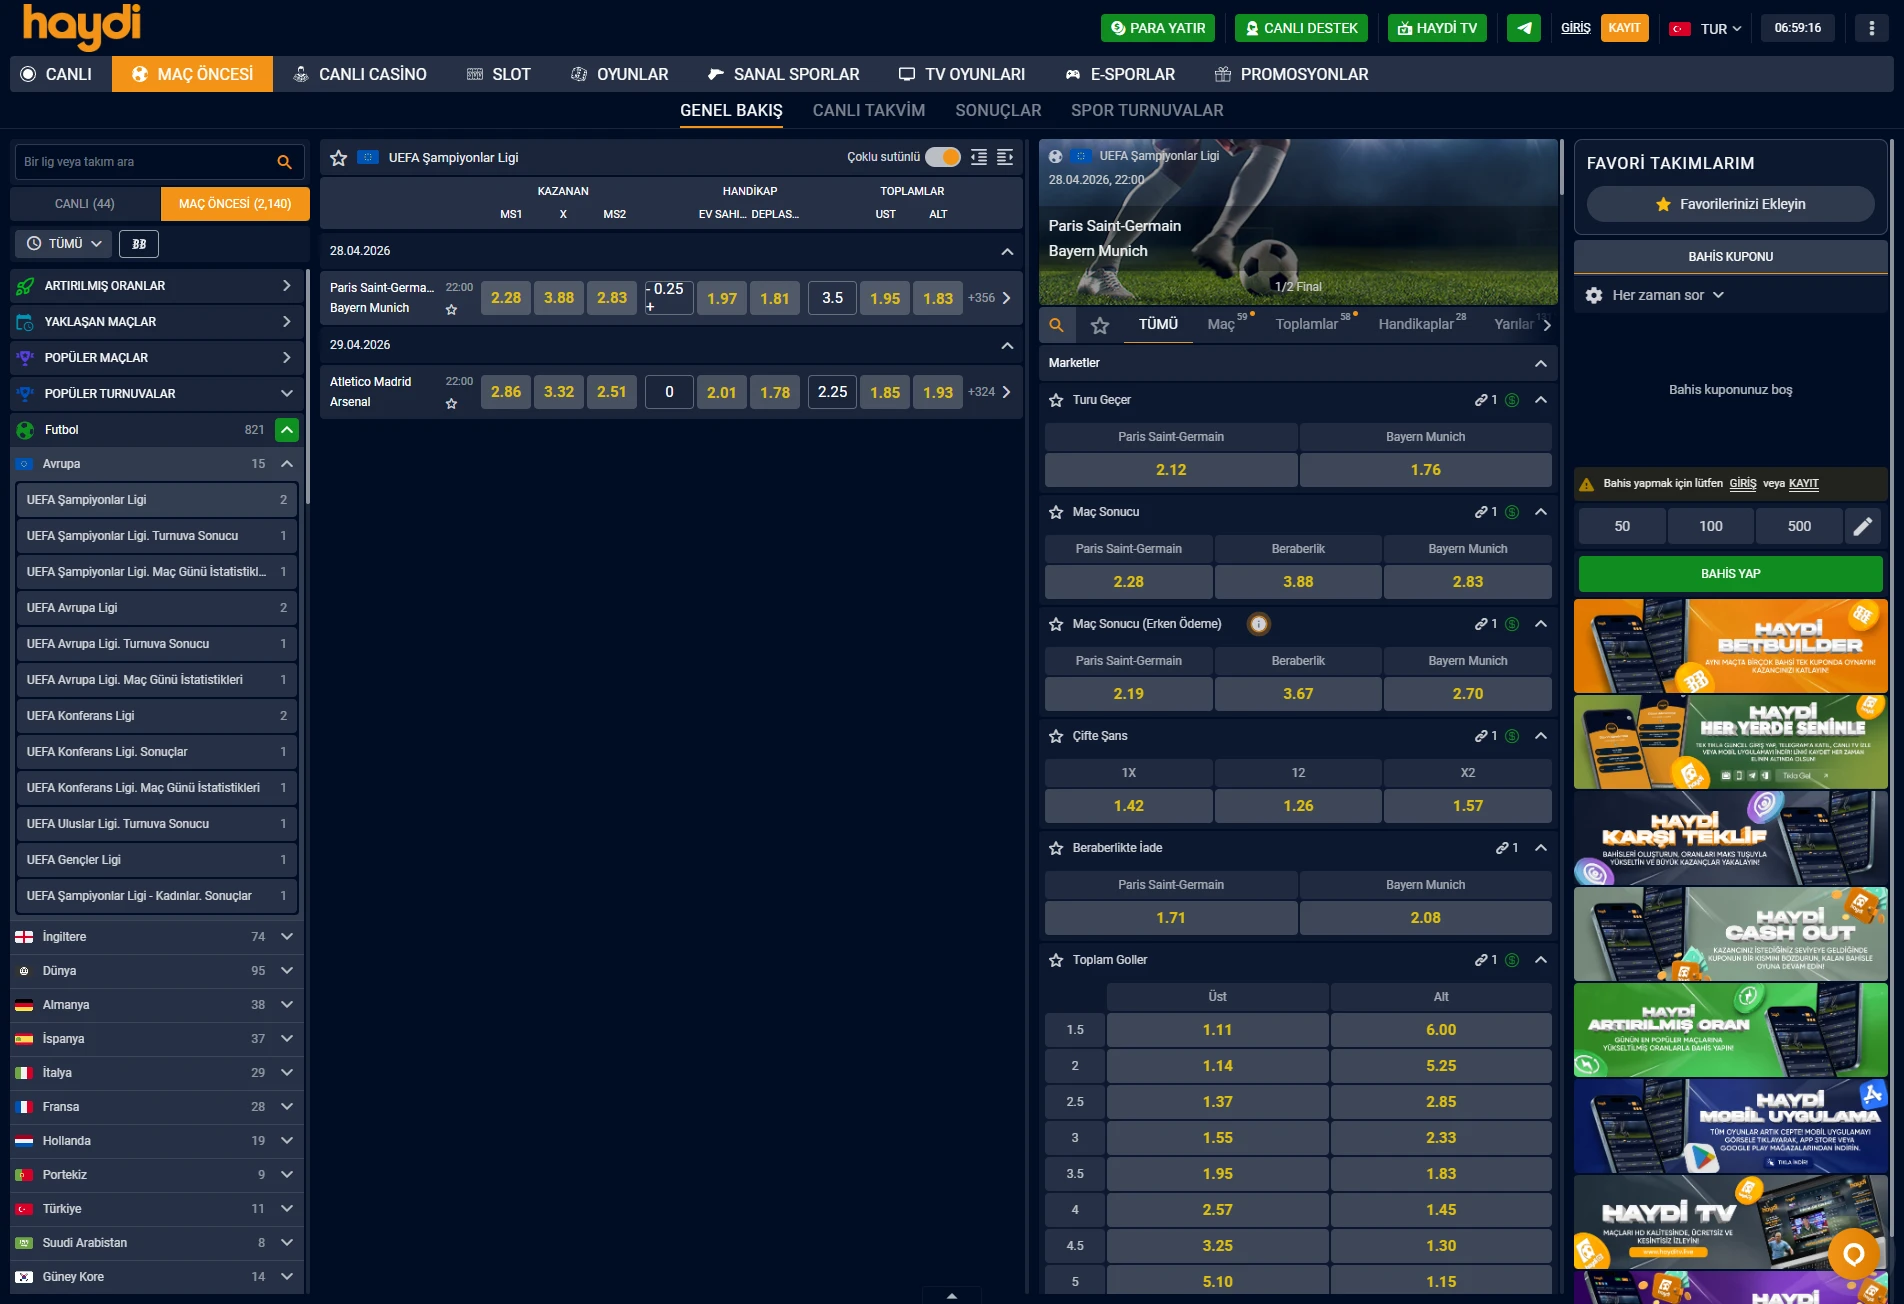Open the market search magnifier icon
The image size is (1904, 1304).
click(1057, 325)
